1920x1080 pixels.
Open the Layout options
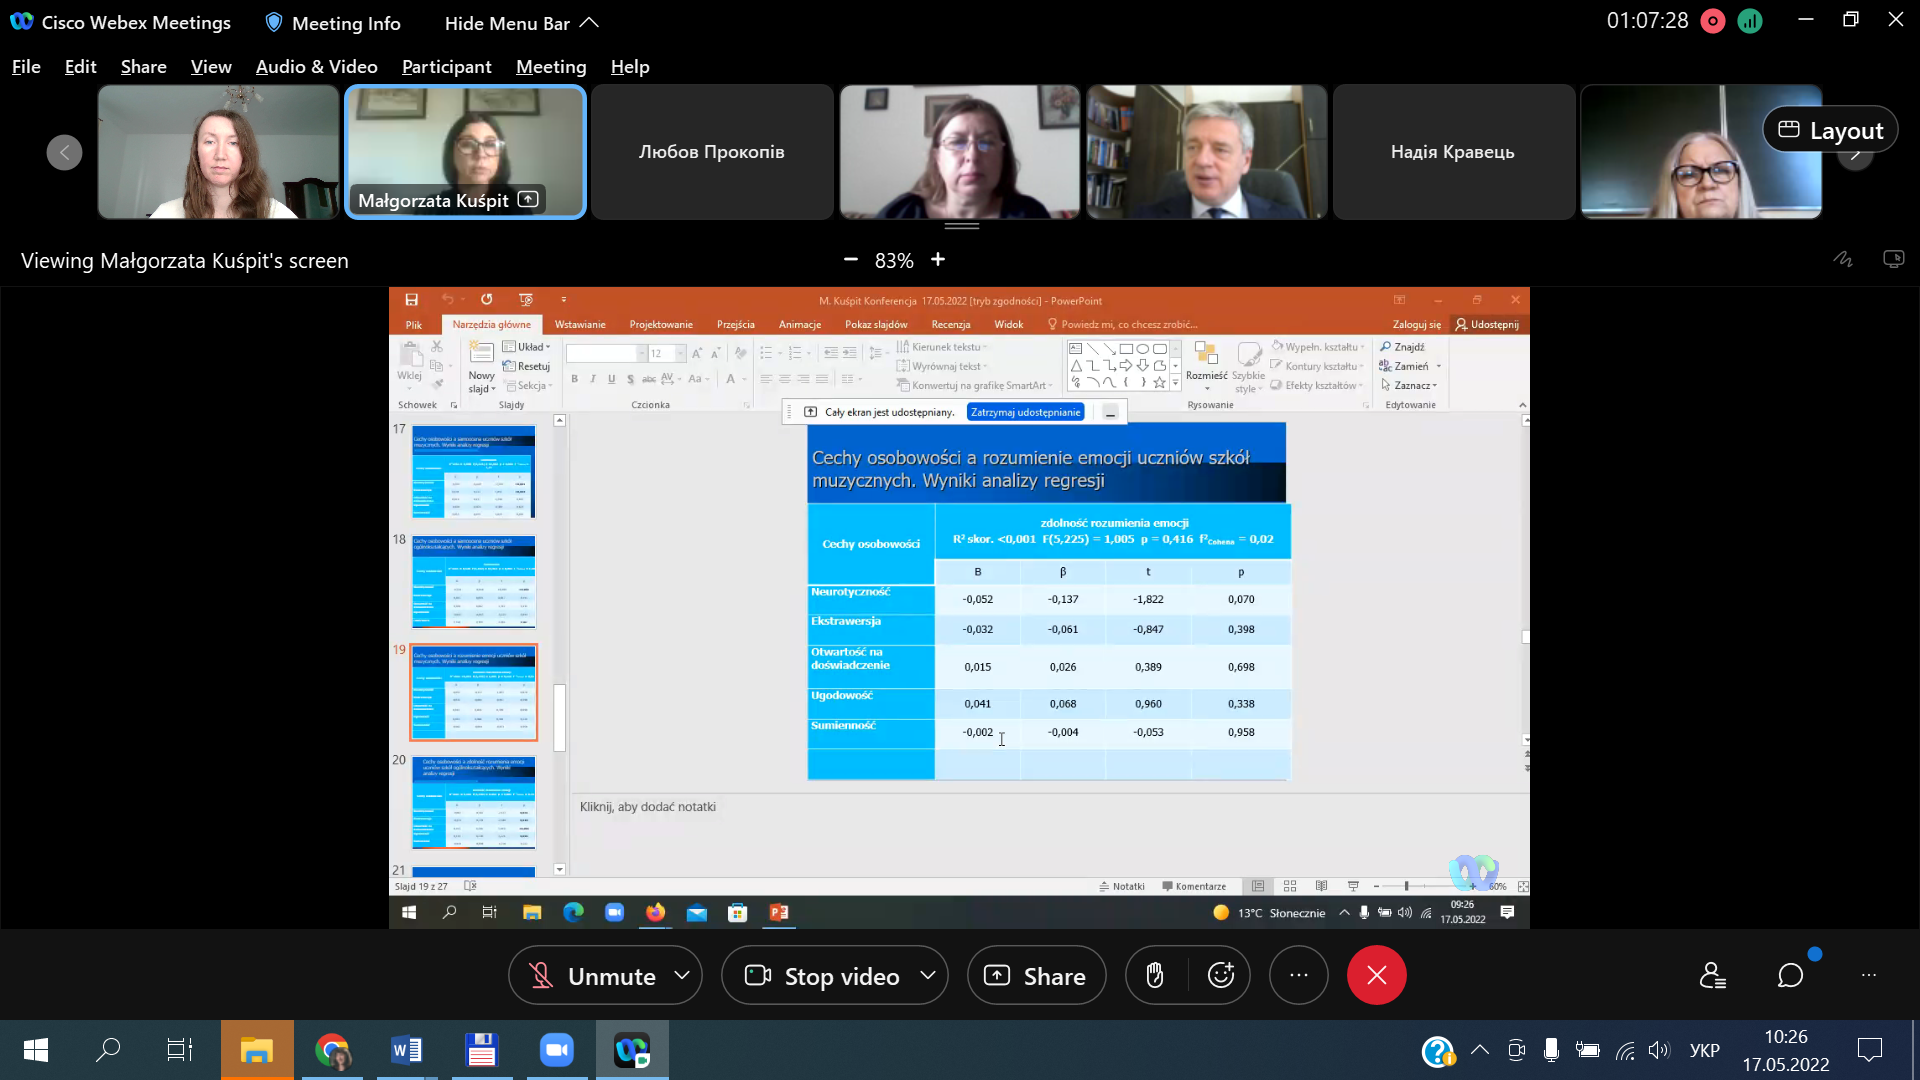(x=1829, y=130)
